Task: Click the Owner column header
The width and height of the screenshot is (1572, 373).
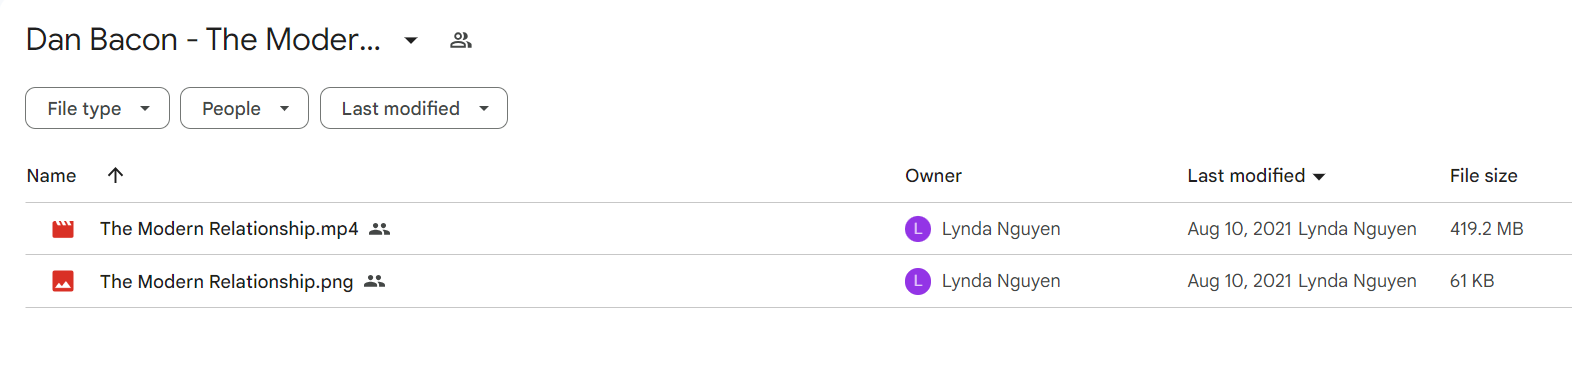Action: coord(933,176)
